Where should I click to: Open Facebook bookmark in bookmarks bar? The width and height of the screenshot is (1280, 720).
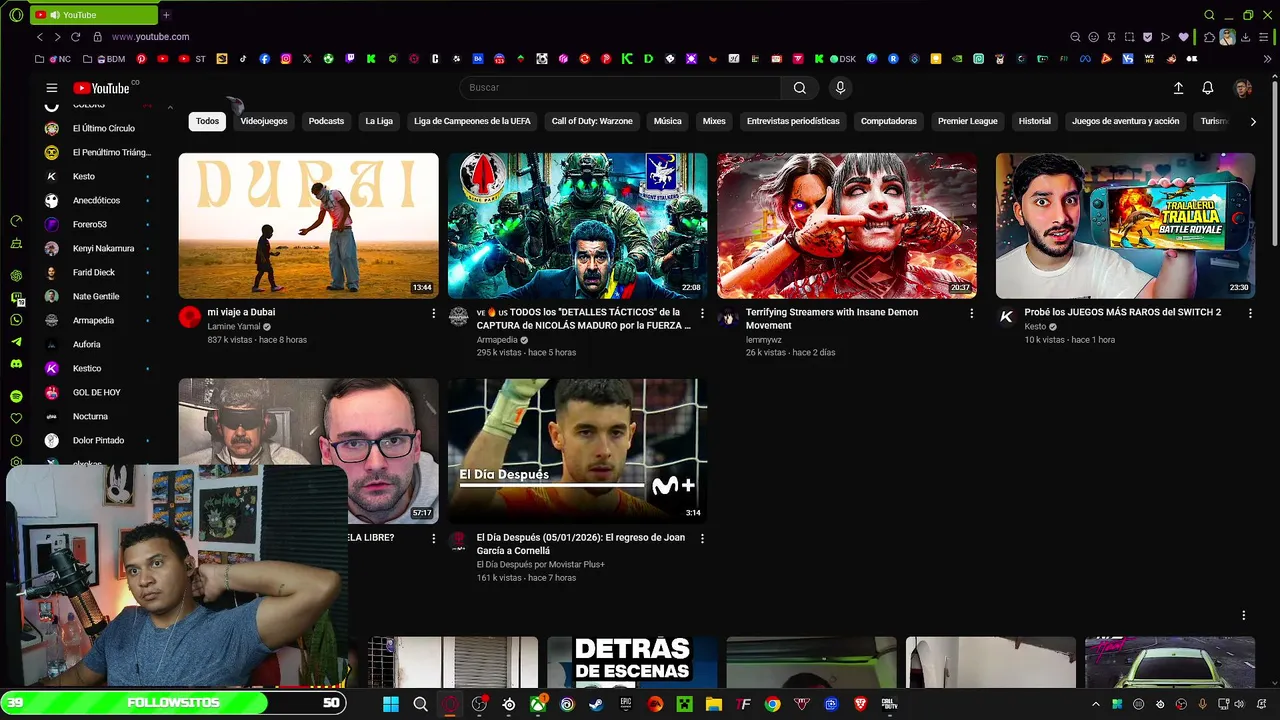264,59
